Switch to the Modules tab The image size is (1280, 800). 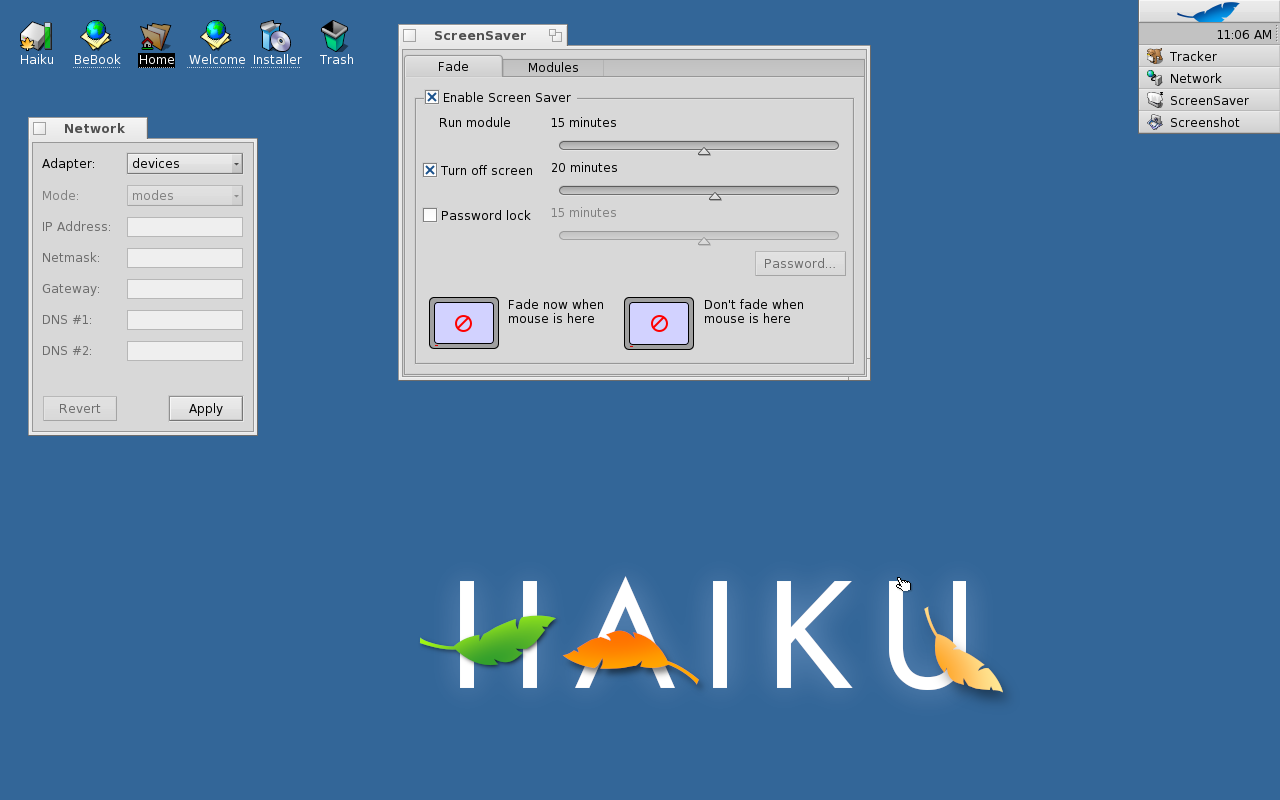pyautogui.click(x=553, y=67)
